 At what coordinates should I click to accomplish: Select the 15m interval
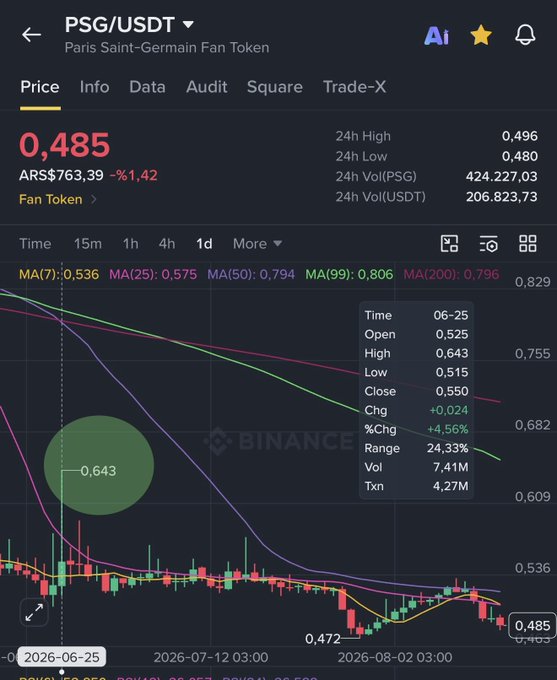[88, 244]
